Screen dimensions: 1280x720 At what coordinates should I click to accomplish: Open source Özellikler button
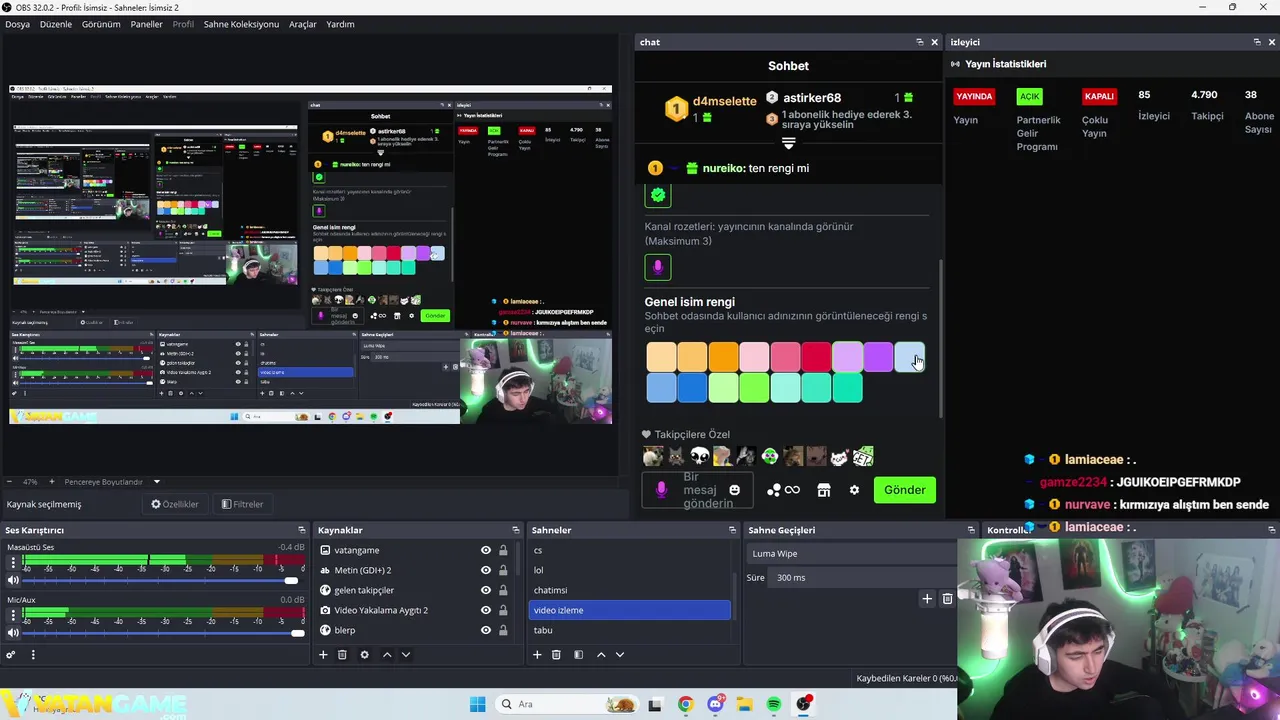175,504
